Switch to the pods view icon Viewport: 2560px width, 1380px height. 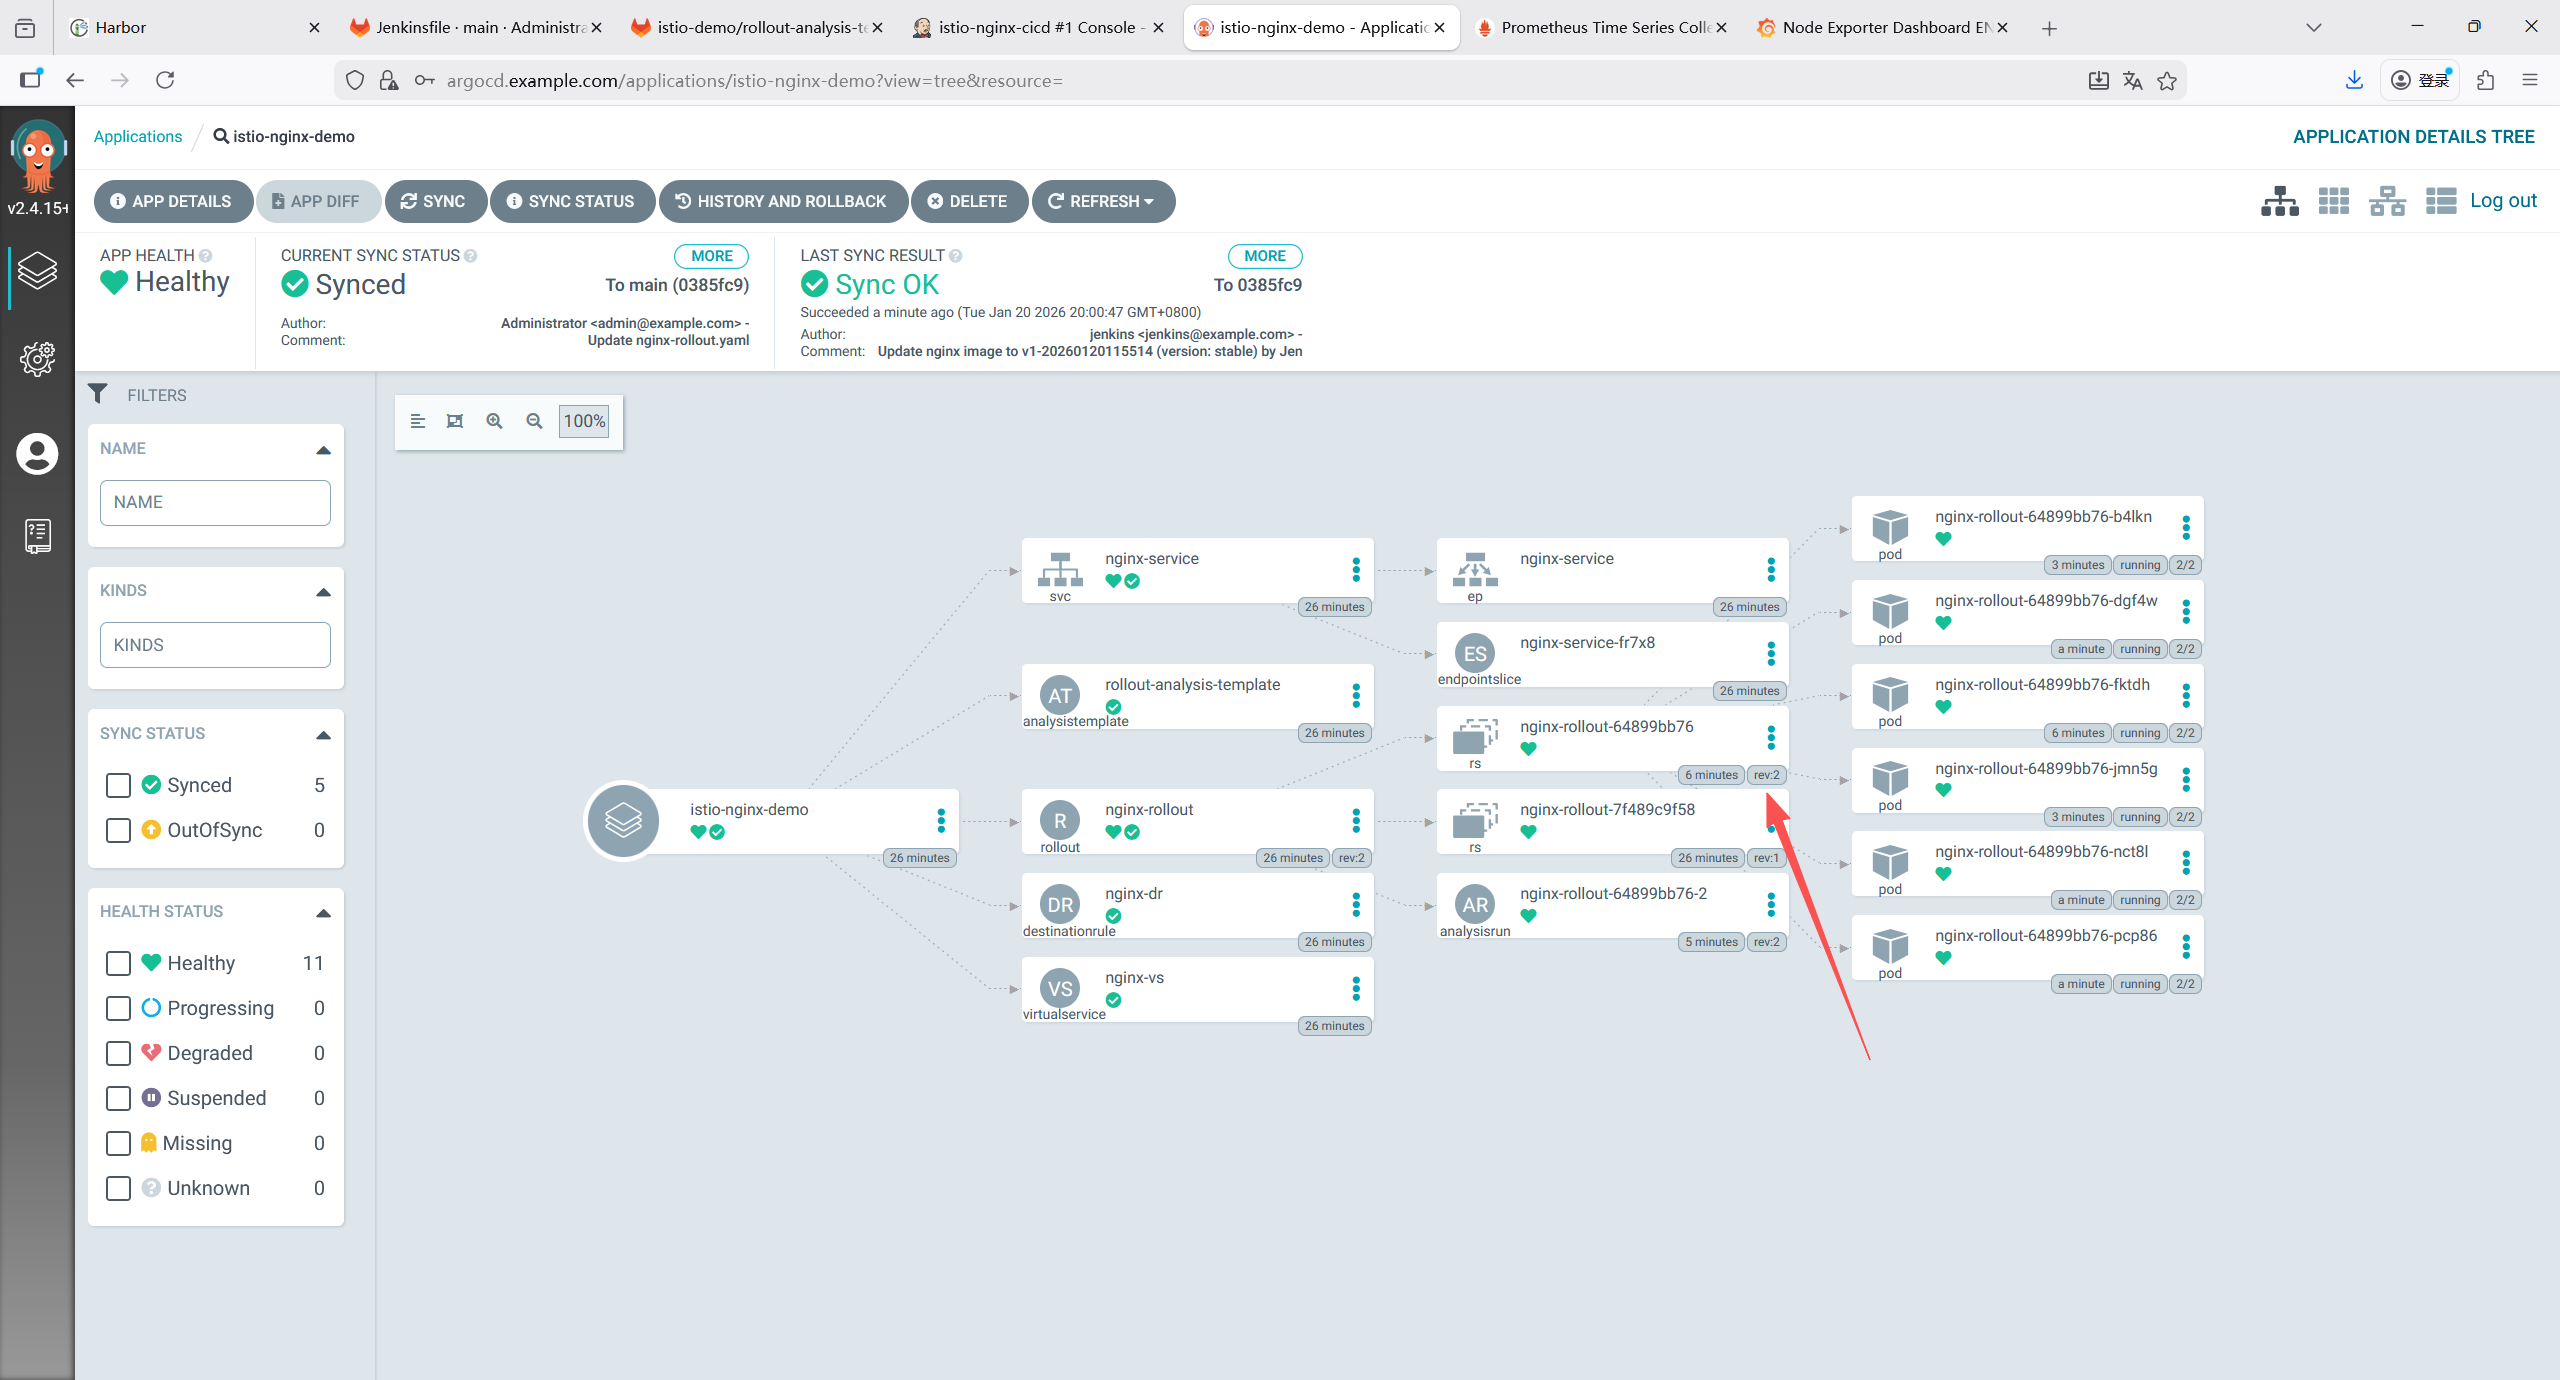(2333, 201)
